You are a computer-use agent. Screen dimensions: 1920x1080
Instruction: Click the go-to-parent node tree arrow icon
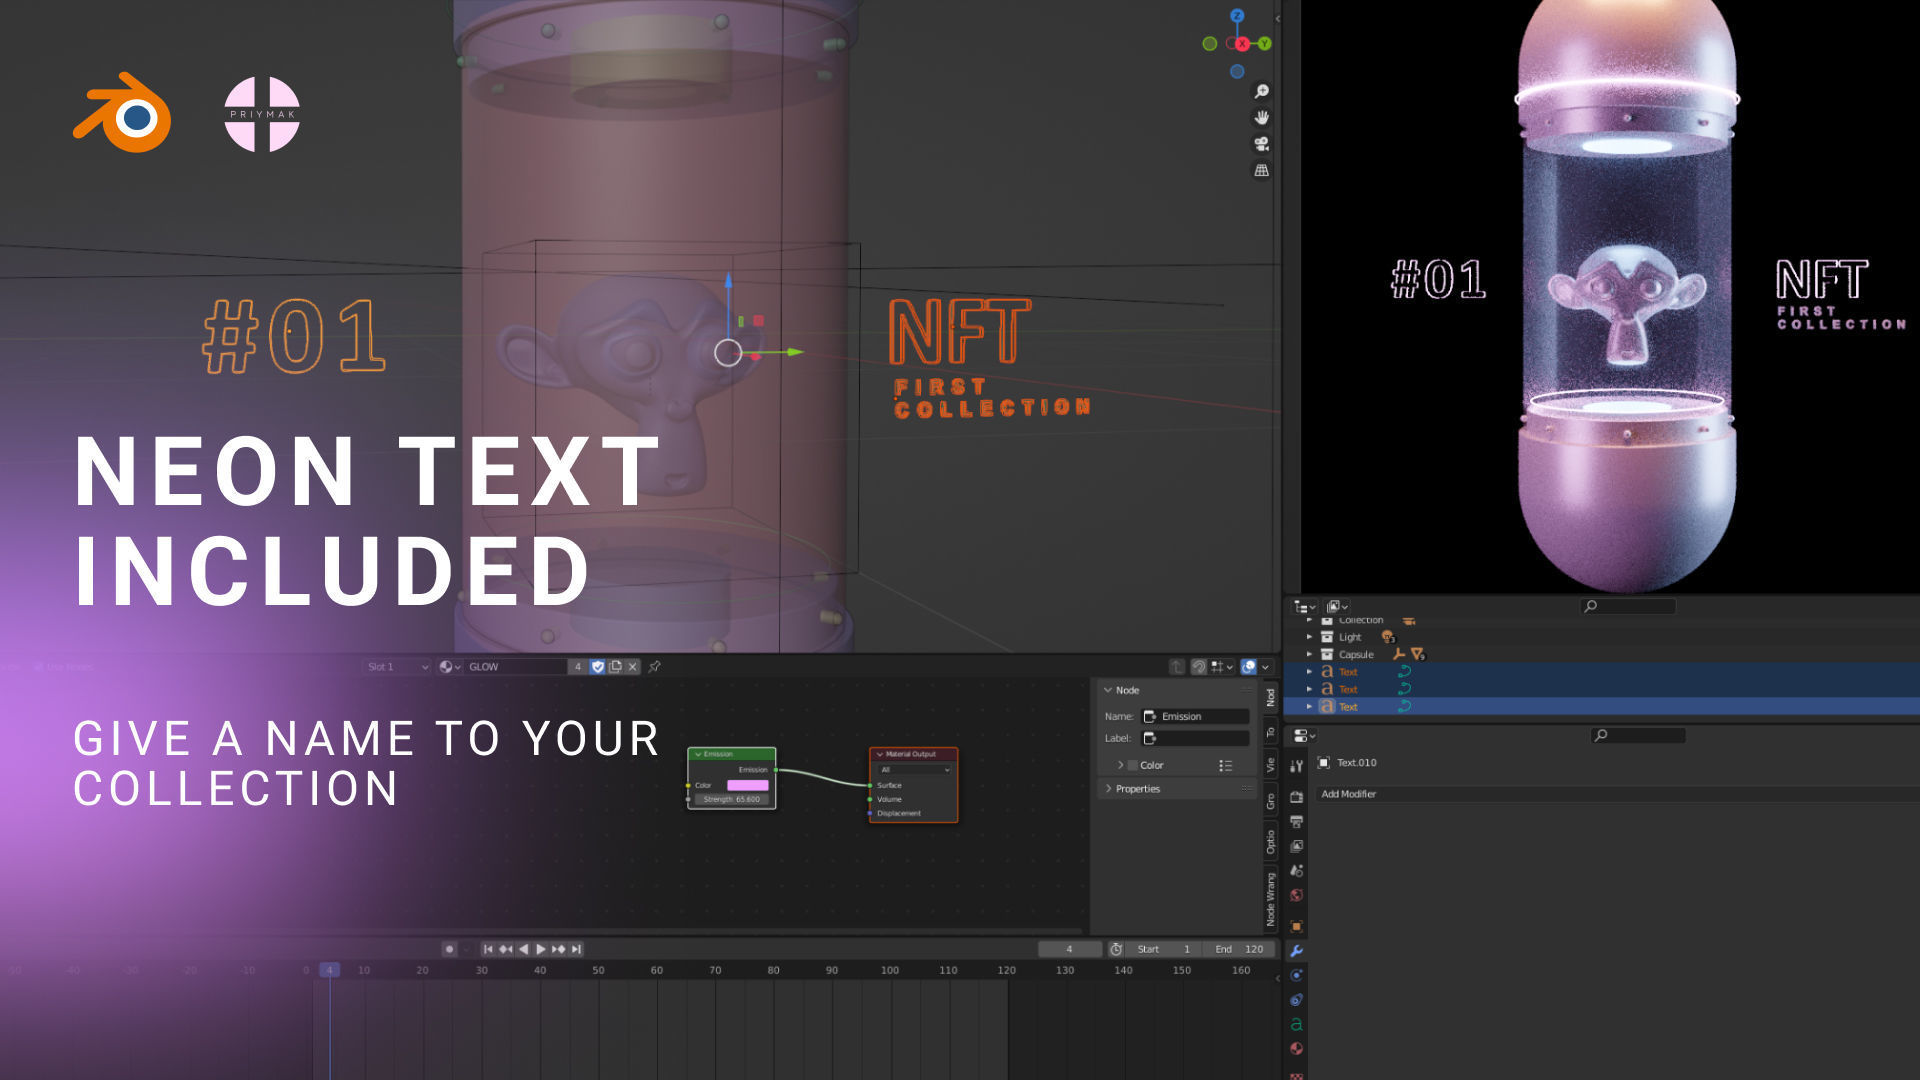point(1177,667)
